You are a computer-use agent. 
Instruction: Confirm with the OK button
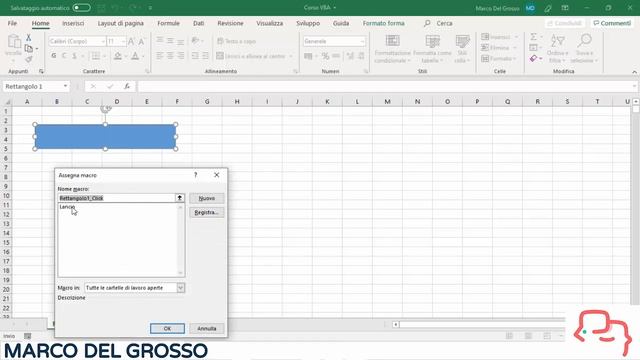coord(167,329)
